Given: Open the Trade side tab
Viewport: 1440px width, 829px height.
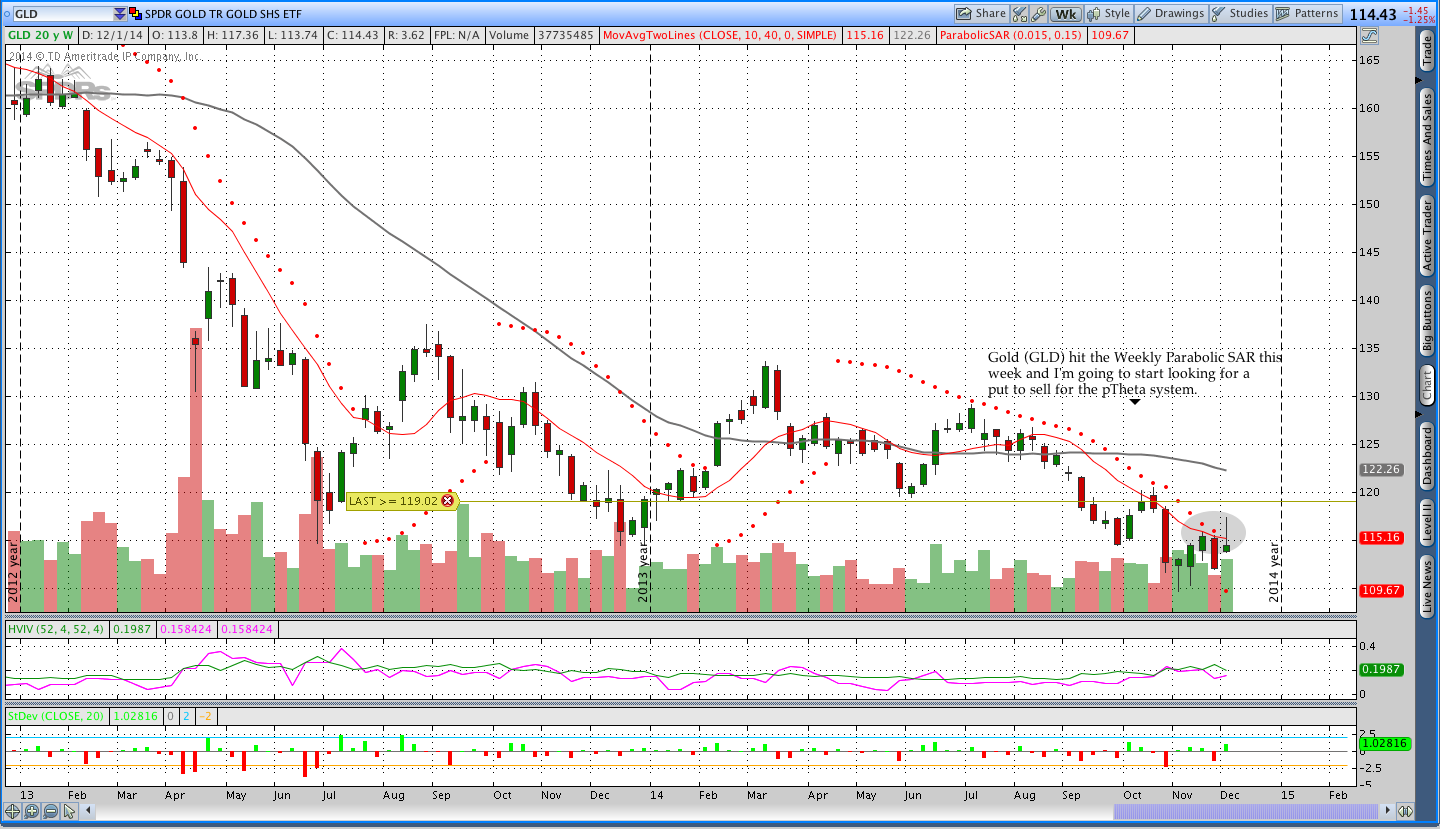Looking at the screenshot, I should (1427, 51).
